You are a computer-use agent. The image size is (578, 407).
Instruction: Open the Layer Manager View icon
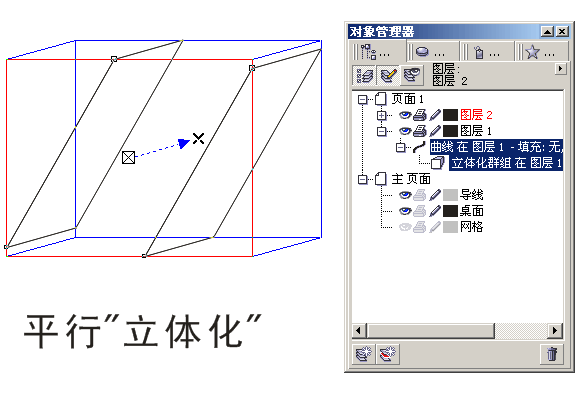(x=412, y=76)
